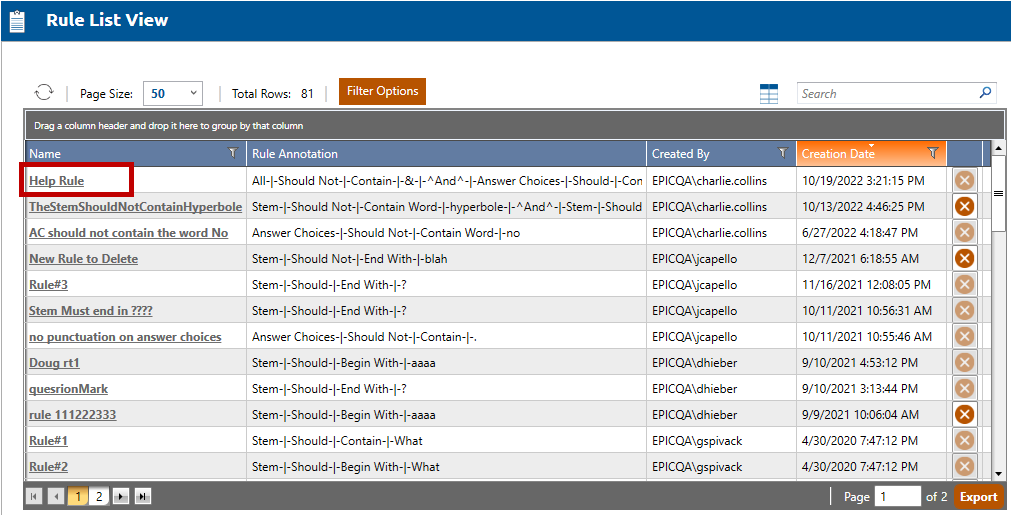1011x515 pixels.
Task: Click delete icon for rule 111222333
Action: tap(964, 414)
